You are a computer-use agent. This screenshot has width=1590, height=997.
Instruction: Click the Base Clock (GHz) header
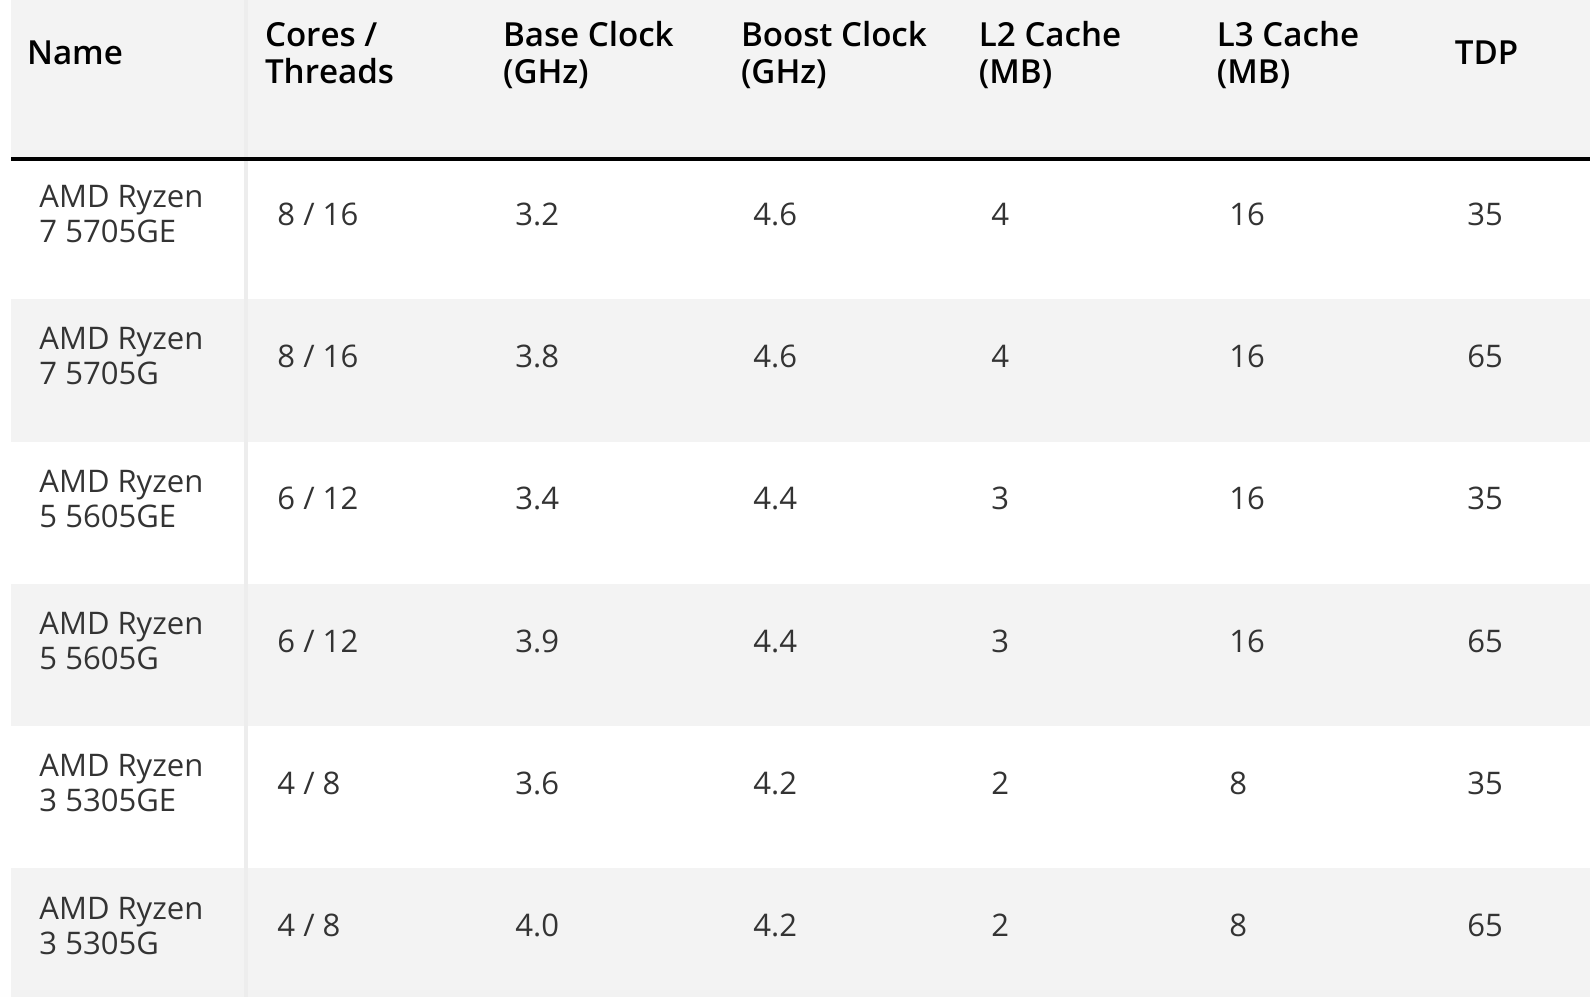[x=588, y=53]
